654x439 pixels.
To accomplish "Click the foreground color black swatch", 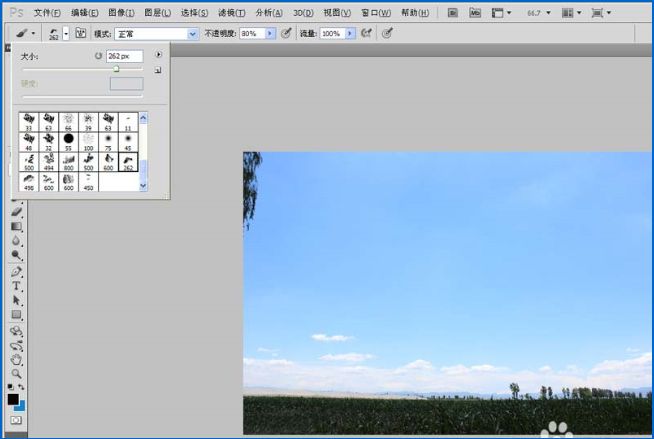I will [x=13, y=399].
